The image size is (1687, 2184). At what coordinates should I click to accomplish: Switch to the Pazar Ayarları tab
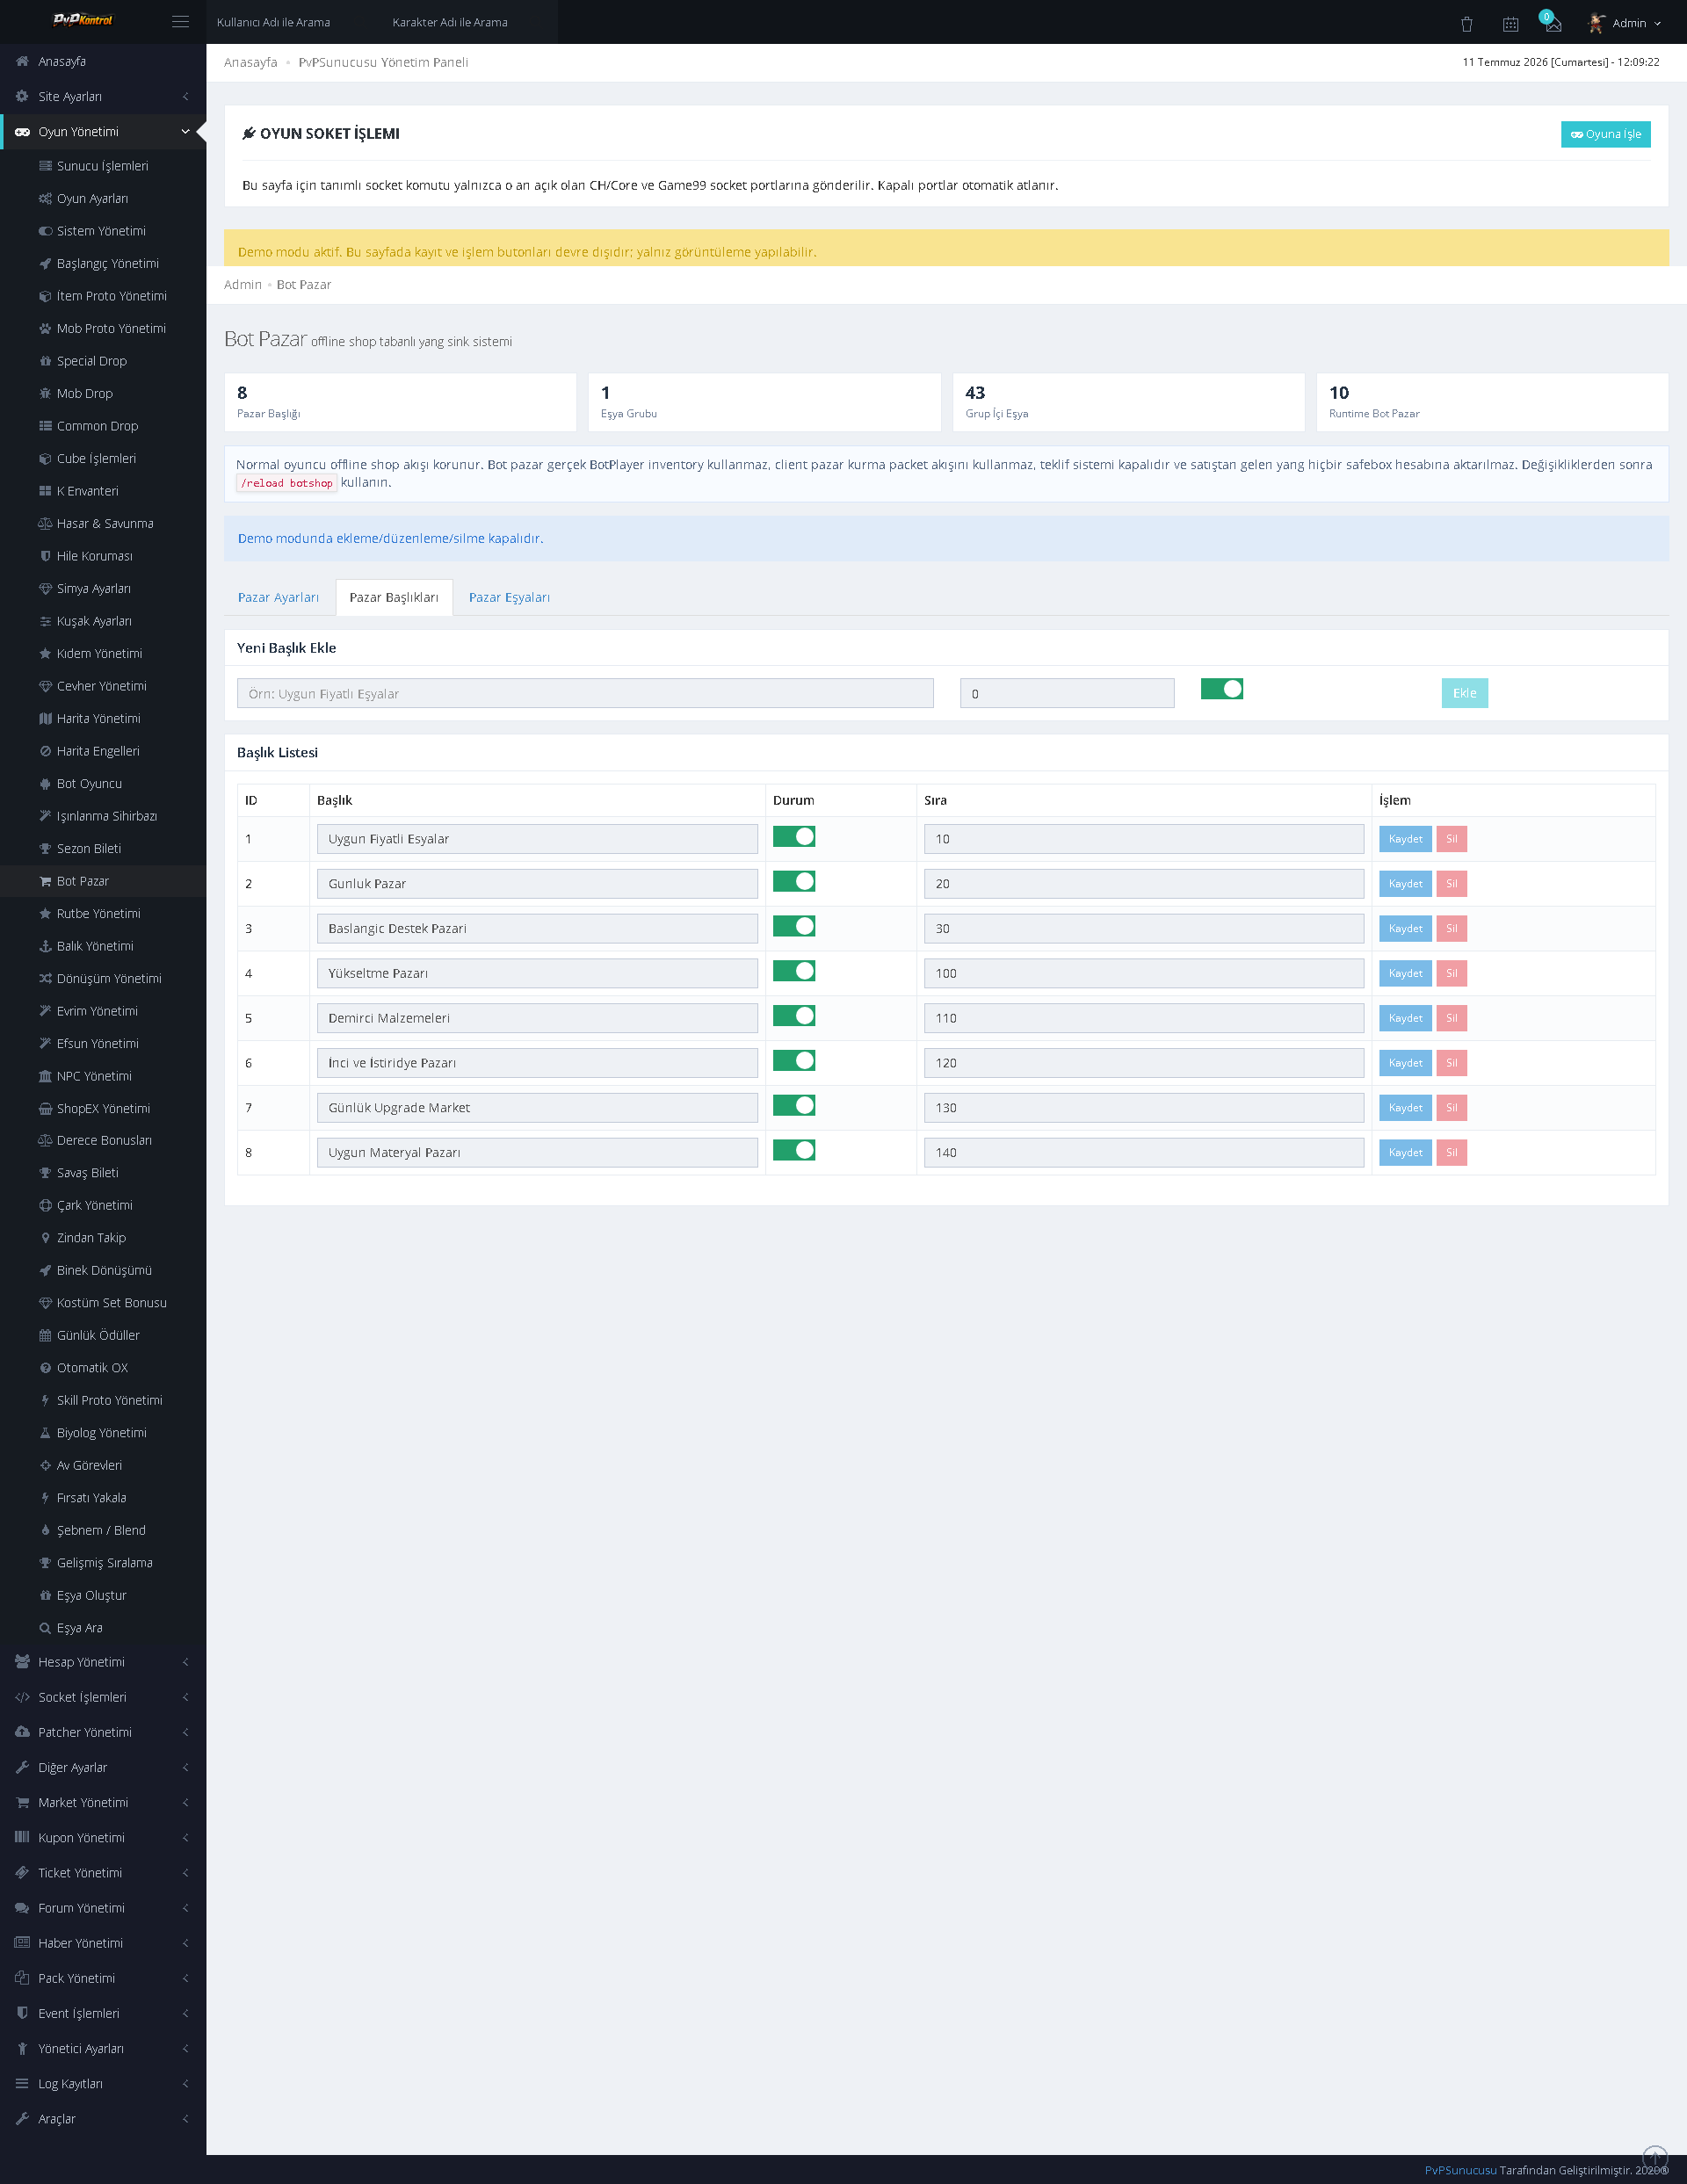(278, 597)
